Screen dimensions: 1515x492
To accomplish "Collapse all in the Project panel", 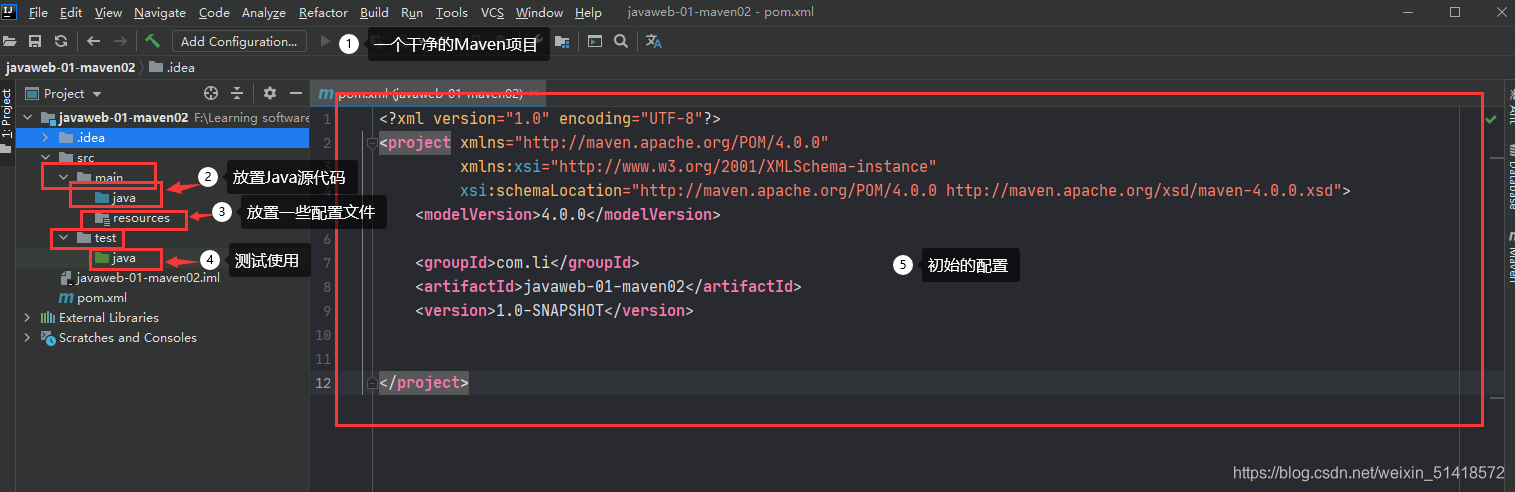I will [237, 93].
